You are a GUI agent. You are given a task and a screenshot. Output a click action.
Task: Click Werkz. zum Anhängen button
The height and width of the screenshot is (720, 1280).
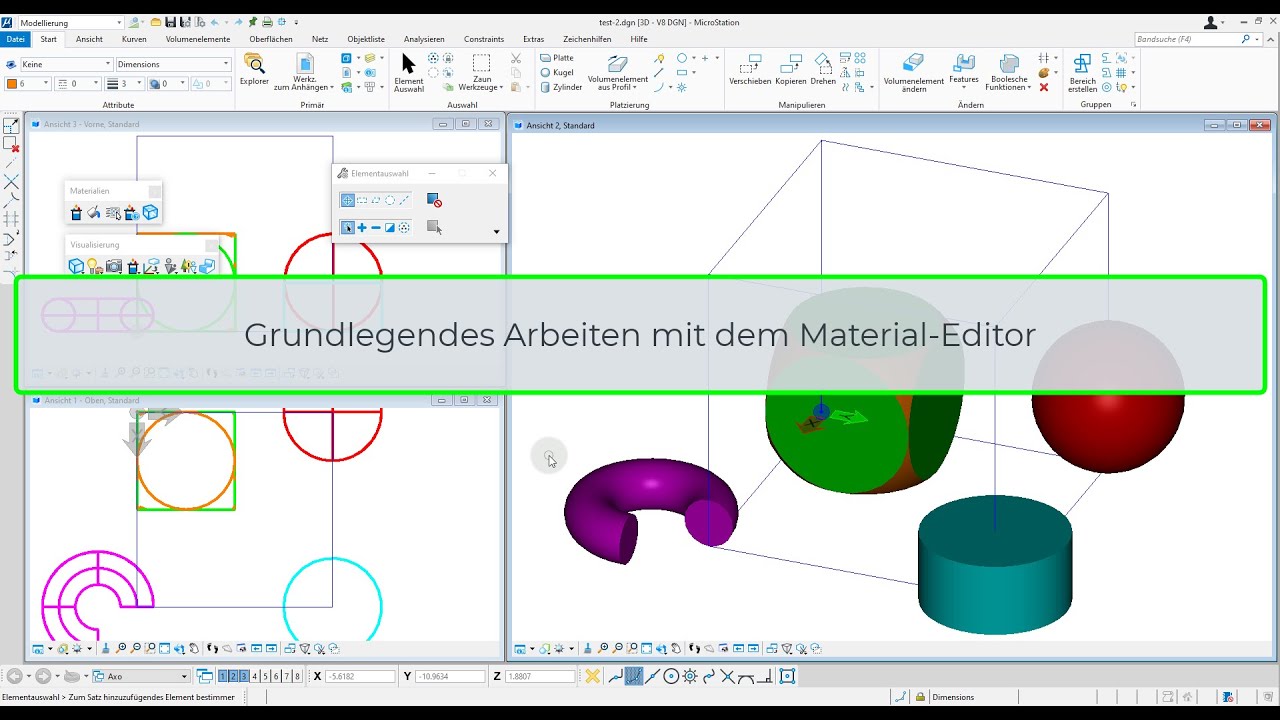click(x=305, y=73)
